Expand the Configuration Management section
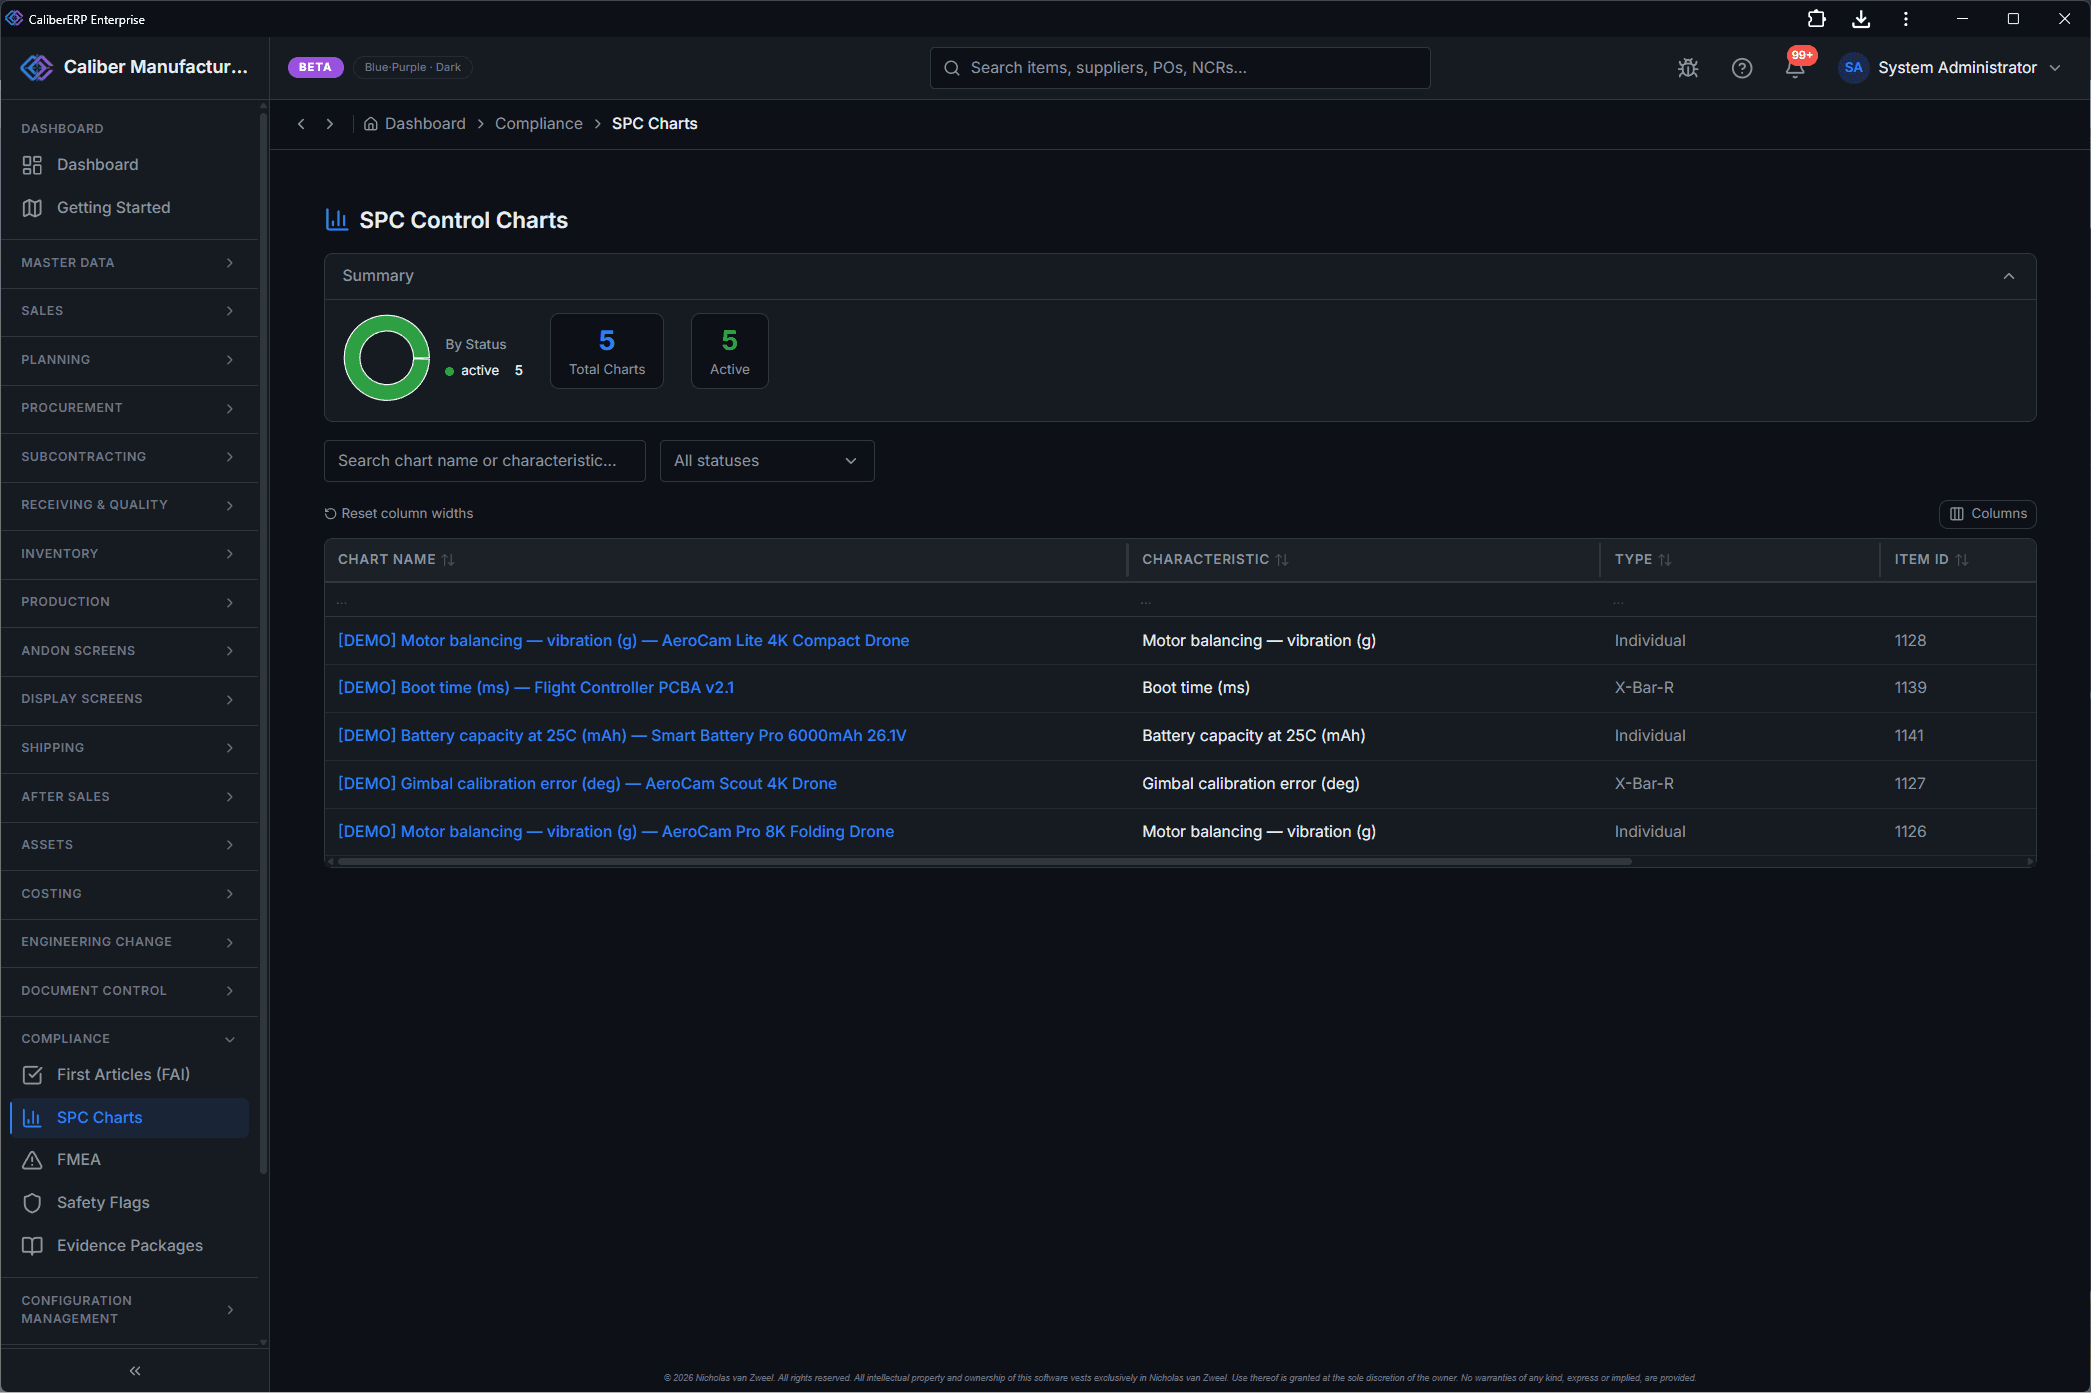The height and width of the screenshot is (1393, 2091). (128, 1310)
